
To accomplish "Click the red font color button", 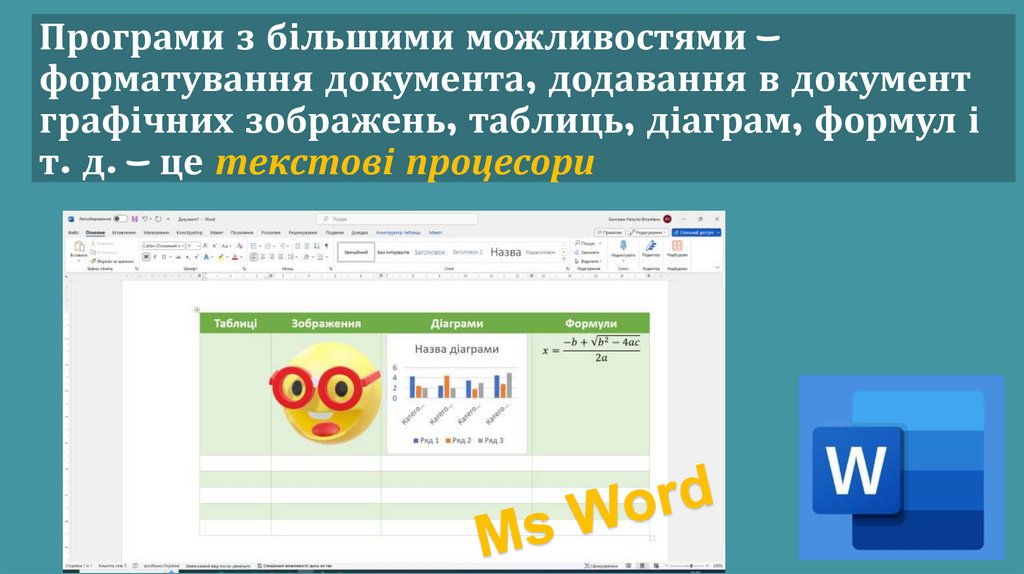I will click(235, 257).
